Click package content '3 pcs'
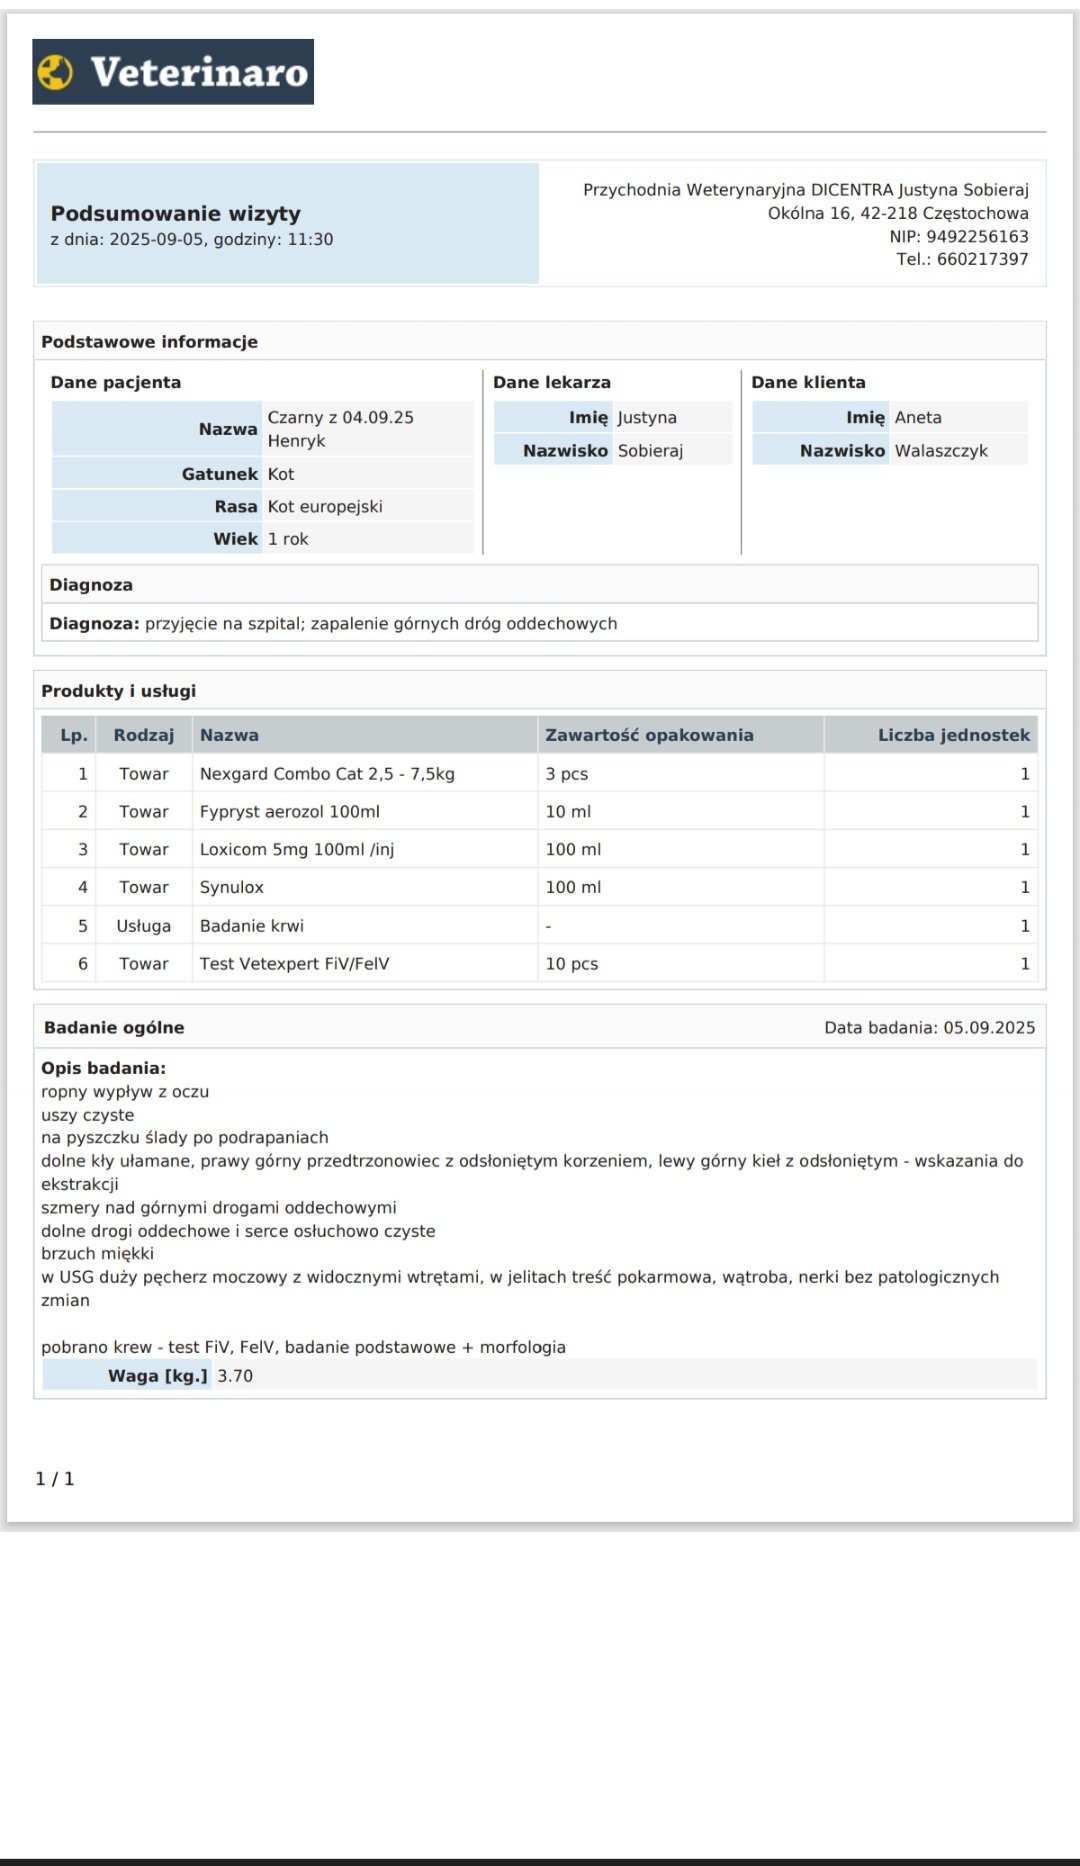The image size is (1080, 1866). pyautogui.click(x=567, y=774)
